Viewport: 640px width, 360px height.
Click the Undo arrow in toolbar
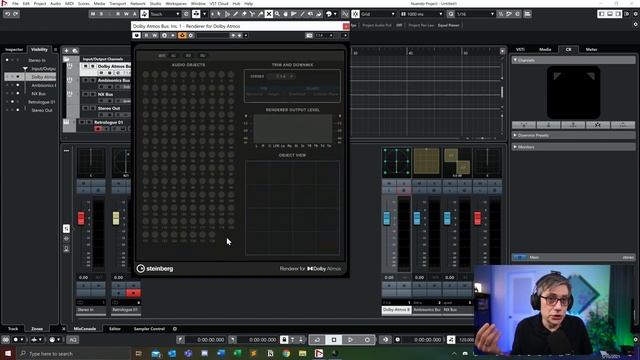point(7,14)
